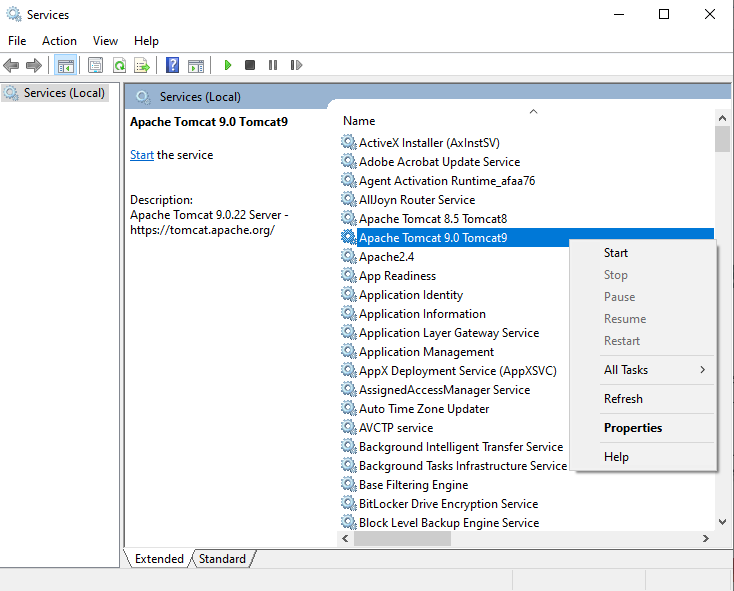Click the horizontal scrollbar thumb

tap(402, 539)
